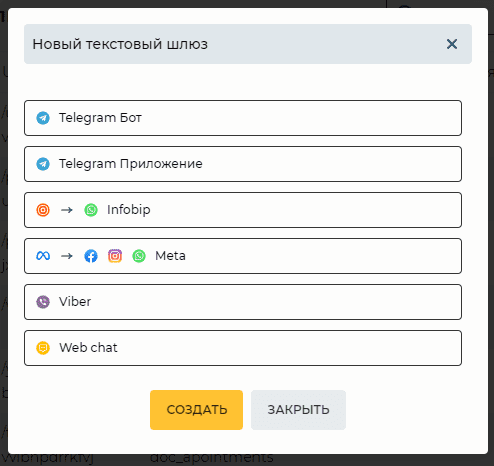Close the Новый текстовый шлюз dialog
This screenshot has width=494, height=466.
(x=452, y=44)
